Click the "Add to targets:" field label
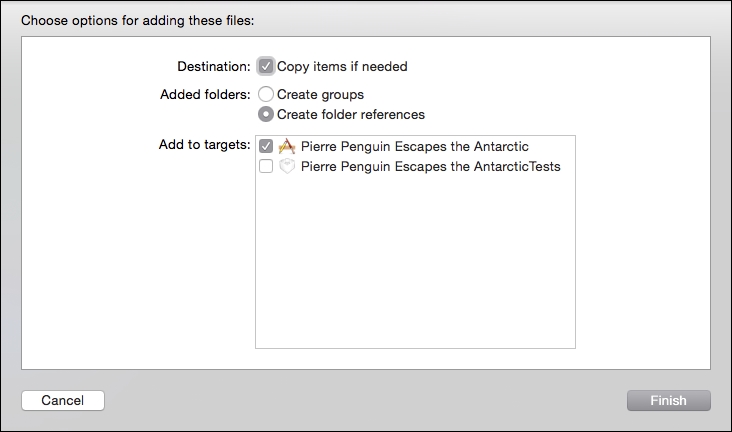 point(204,145)
